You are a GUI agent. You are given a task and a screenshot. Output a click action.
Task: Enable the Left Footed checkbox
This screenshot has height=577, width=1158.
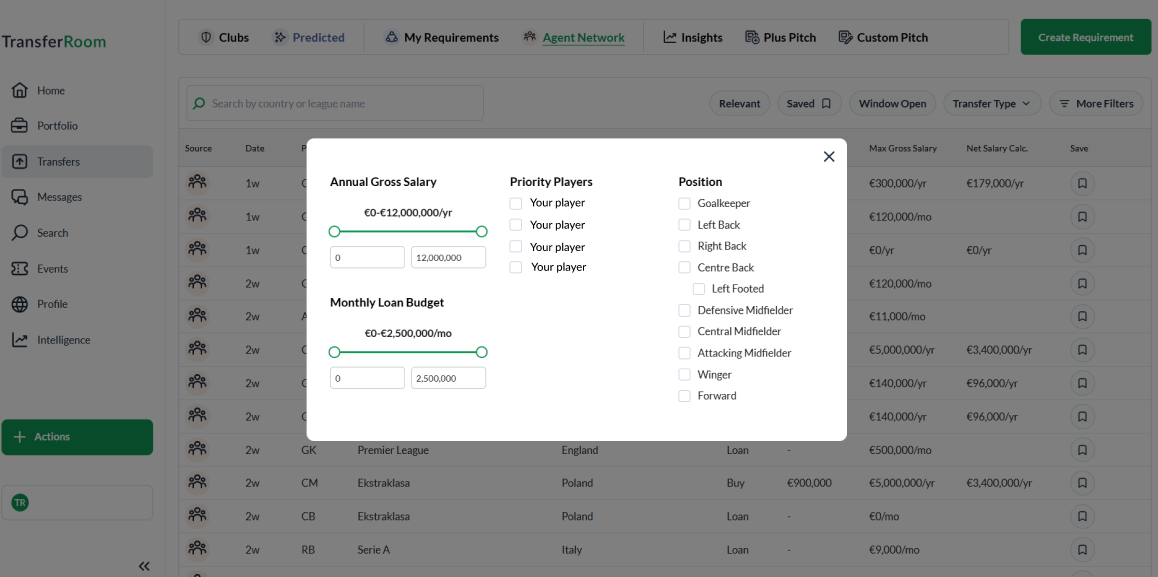(x=699, y=289)
